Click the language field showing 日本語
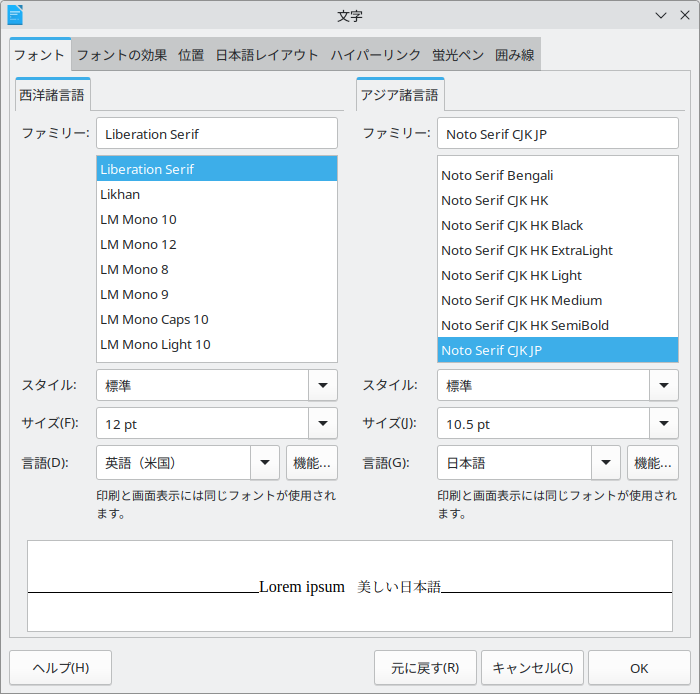This screenshot has width=700, height=694. (514, 462)
